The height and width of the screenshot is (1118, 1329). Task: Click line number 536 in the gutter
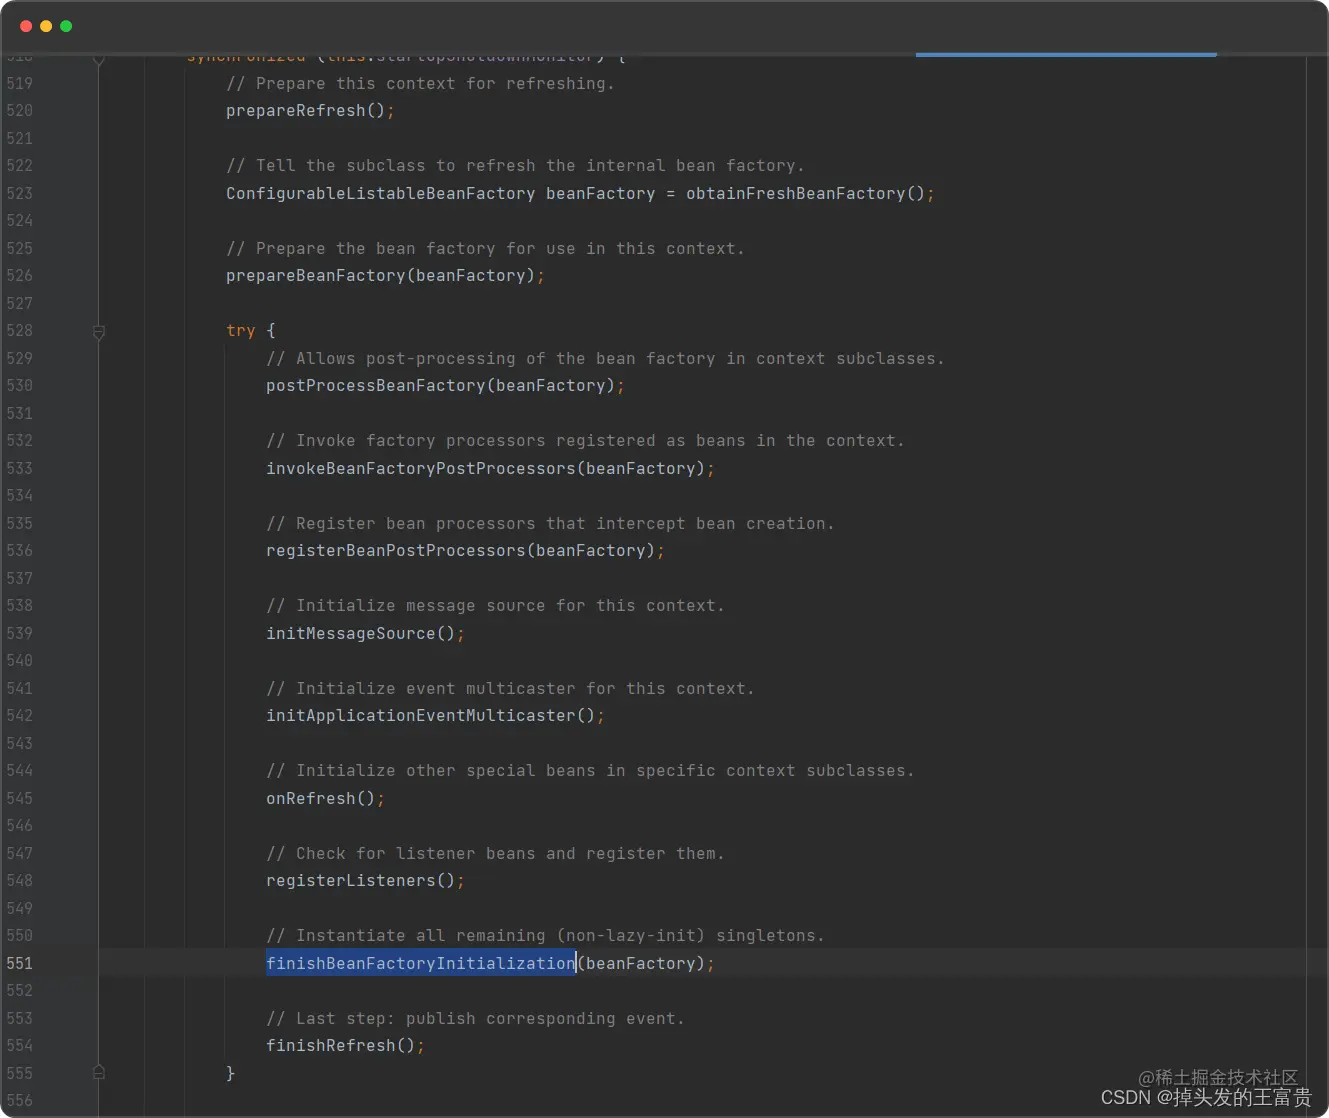pos(20,551)
